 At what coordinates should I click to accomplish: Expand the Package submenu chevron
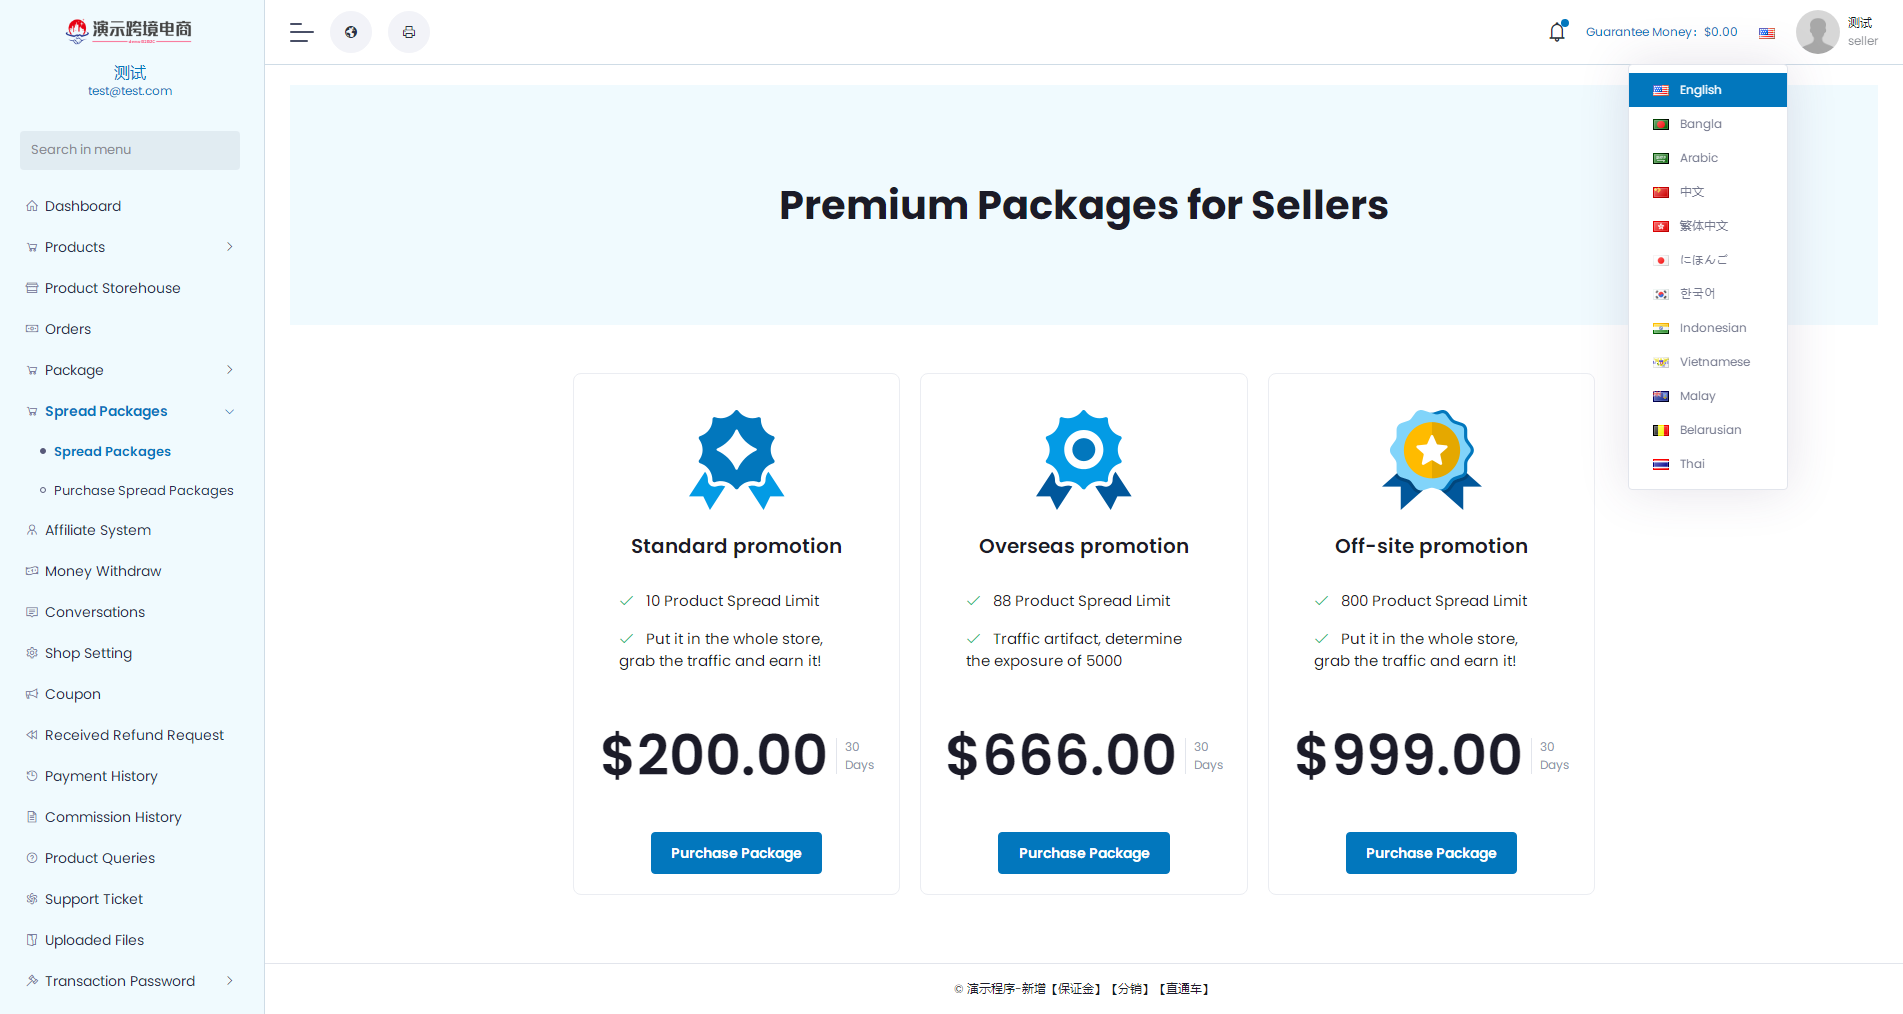coord(230,370)
